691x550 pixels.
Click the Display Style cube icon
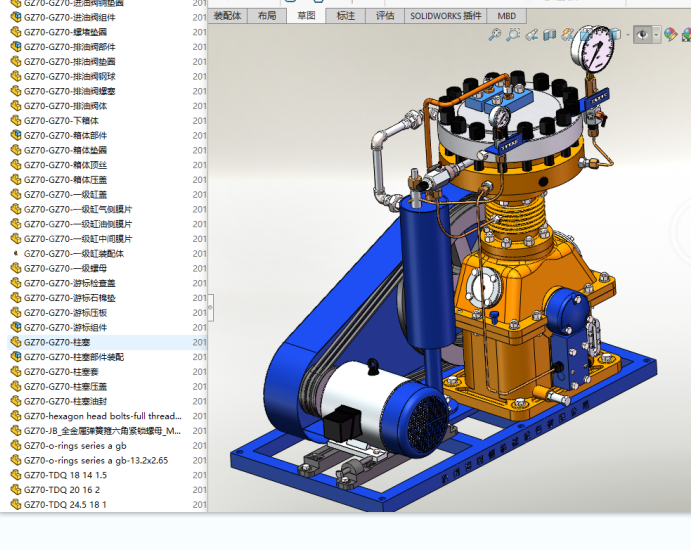tap(615, 34)
